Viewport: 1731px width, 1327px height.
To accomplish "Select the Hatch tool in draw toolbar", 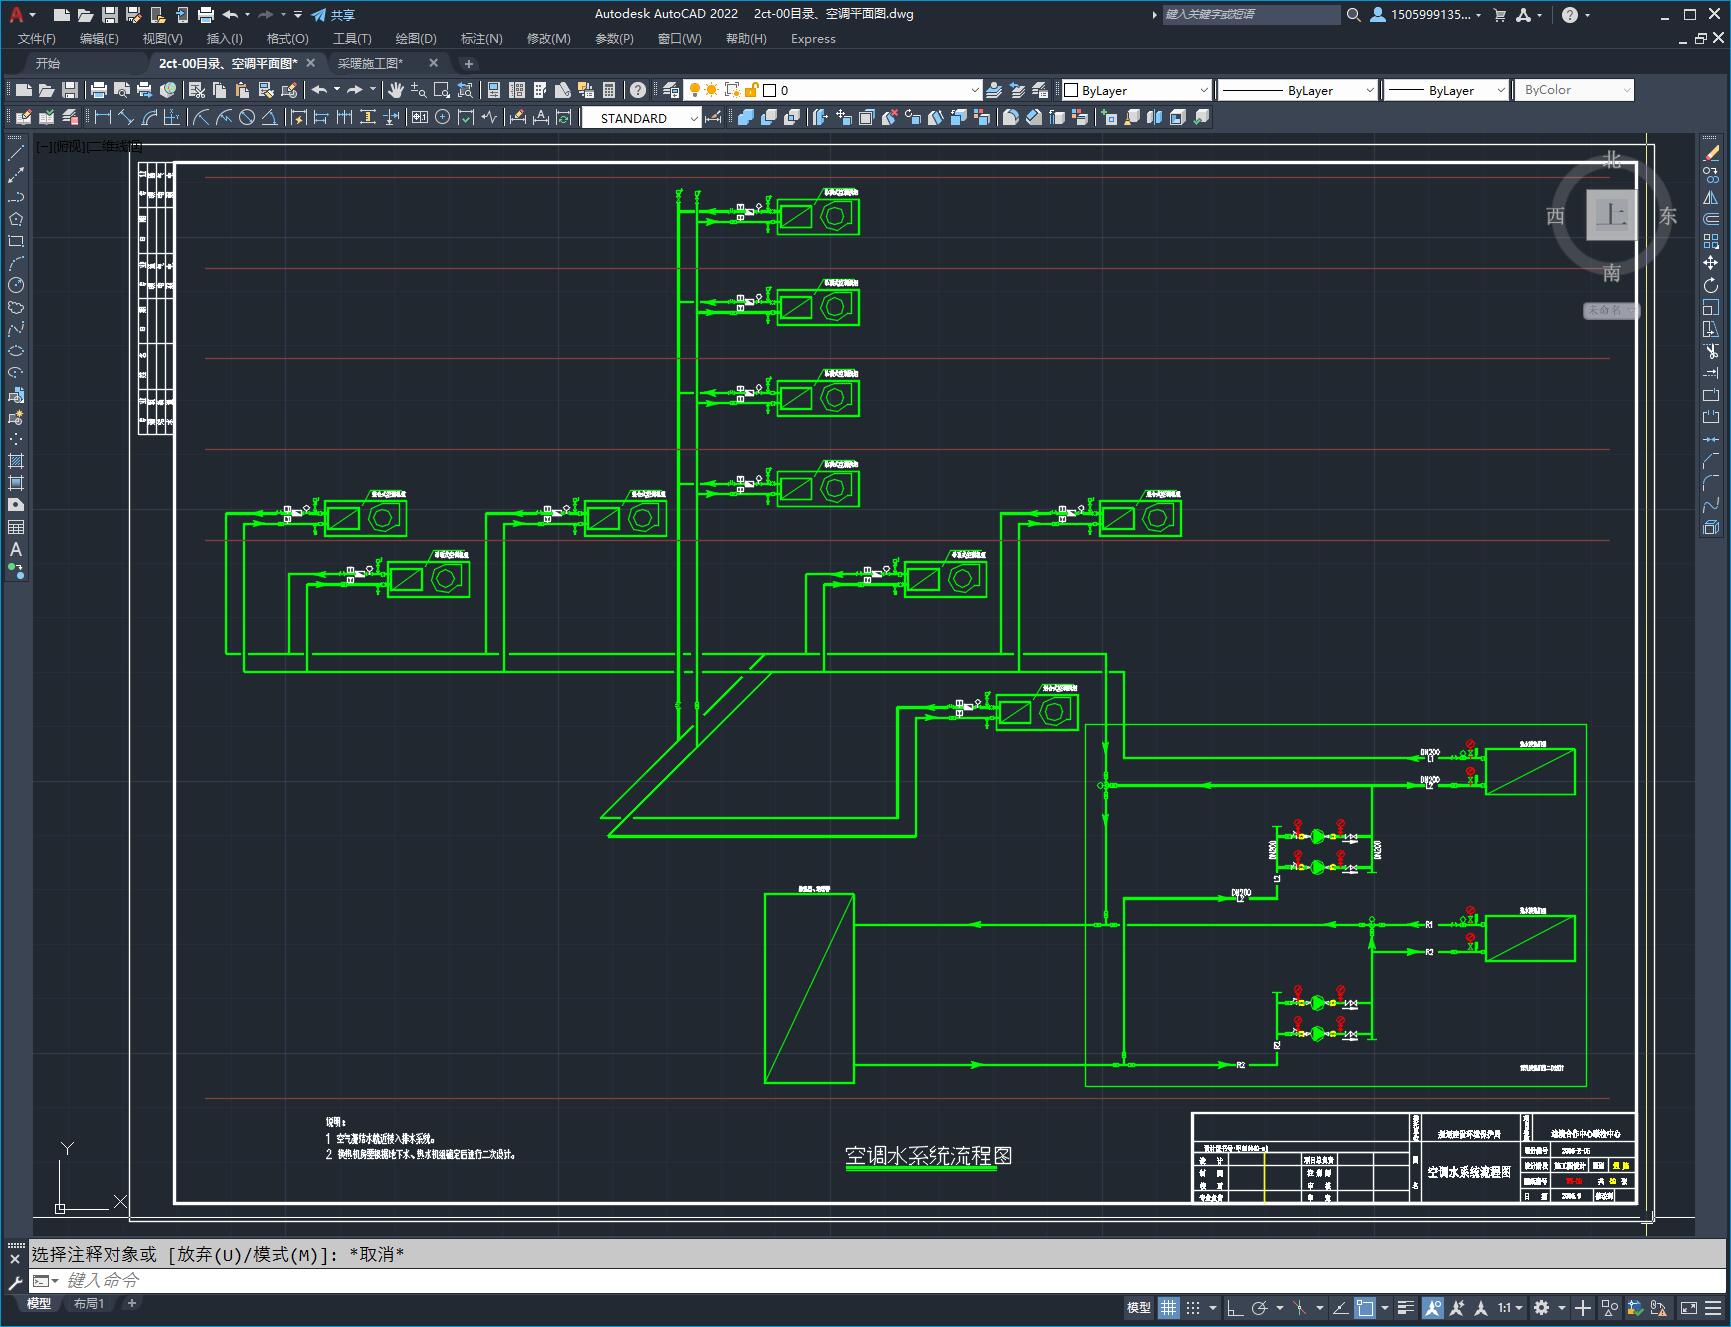I will (x=16, y=461).
